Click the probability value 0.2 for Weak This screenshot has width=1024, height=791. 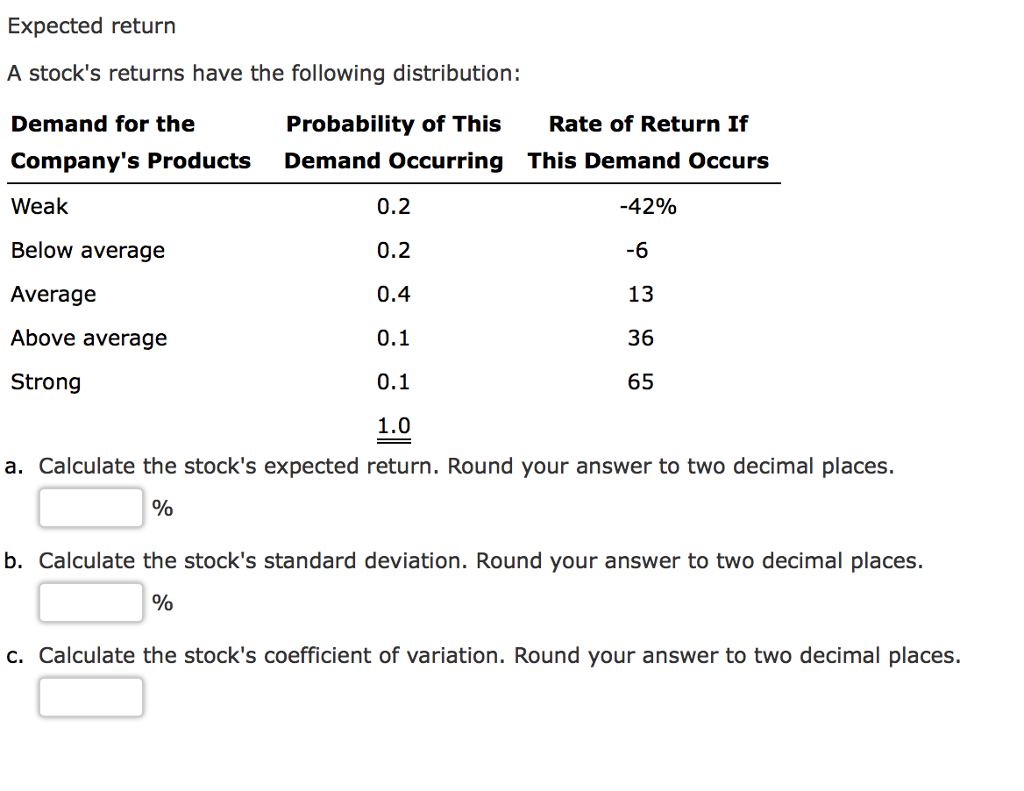point(394,206)
